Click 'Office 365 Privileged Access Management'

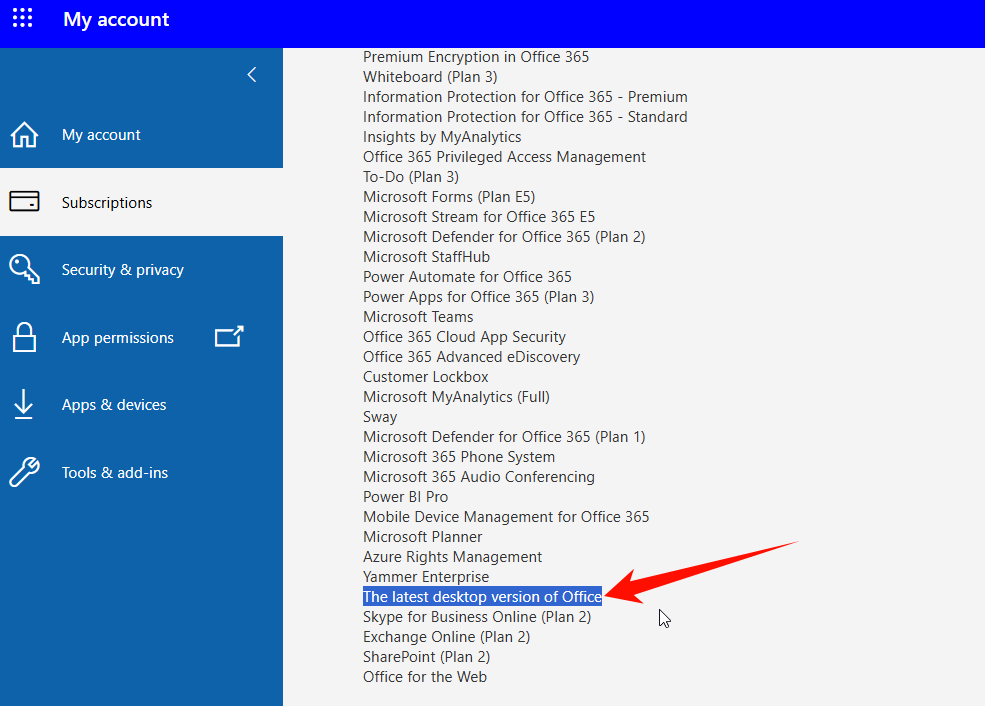point(504,157)
